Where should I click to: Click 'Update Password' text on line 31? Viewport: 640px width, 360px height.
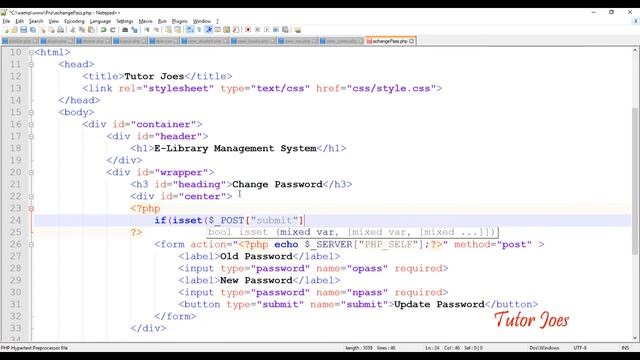[x=439, y=304]
